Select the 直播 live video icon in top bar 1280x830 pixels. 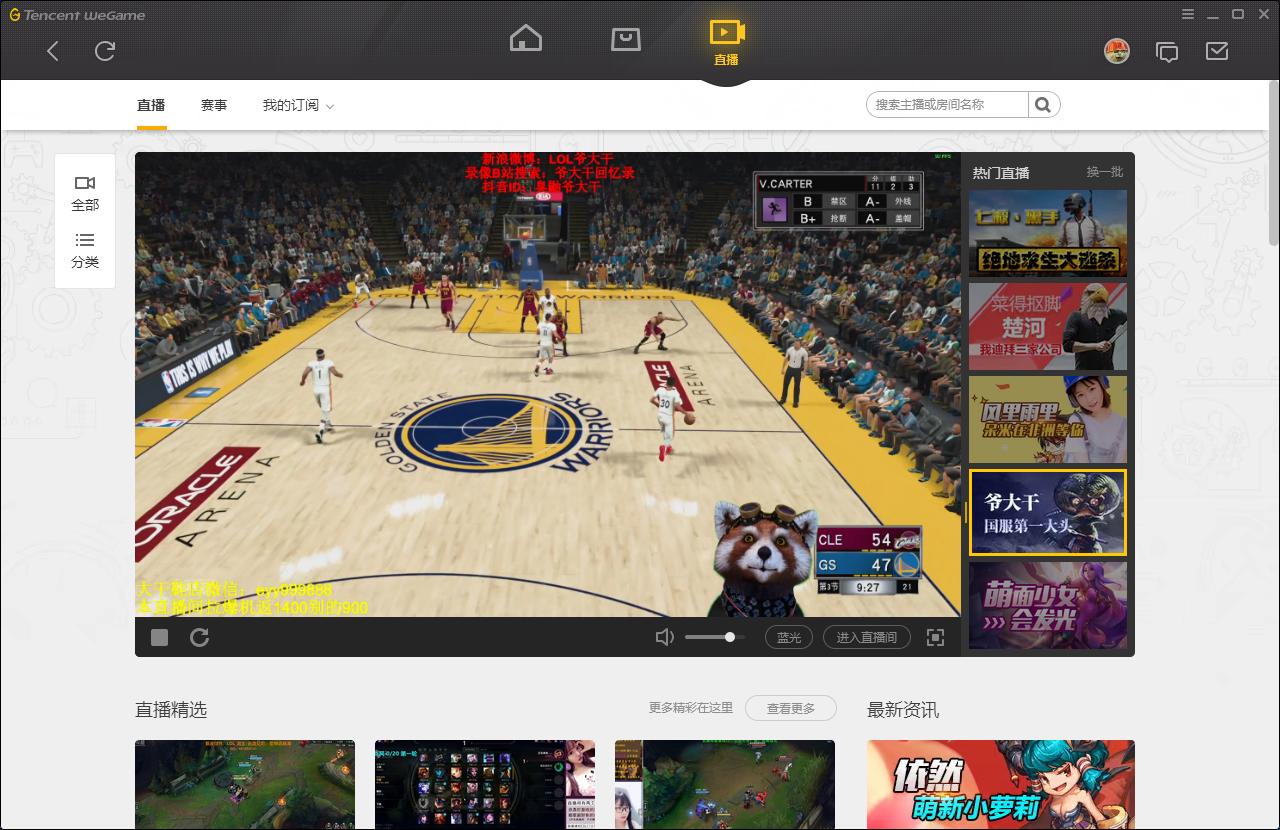pos(726,42)
